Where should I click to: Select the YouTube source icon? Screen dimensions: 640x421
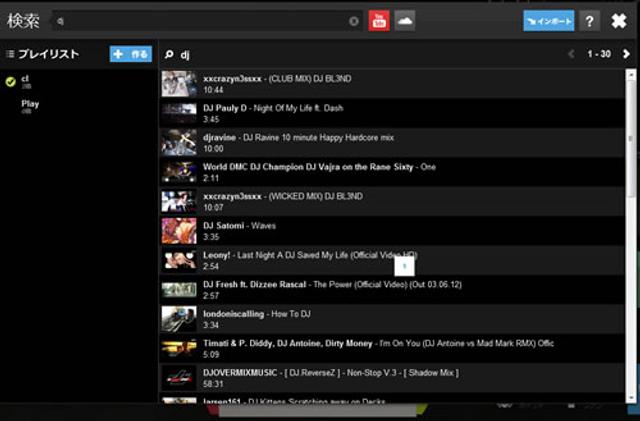pos(379,20)
